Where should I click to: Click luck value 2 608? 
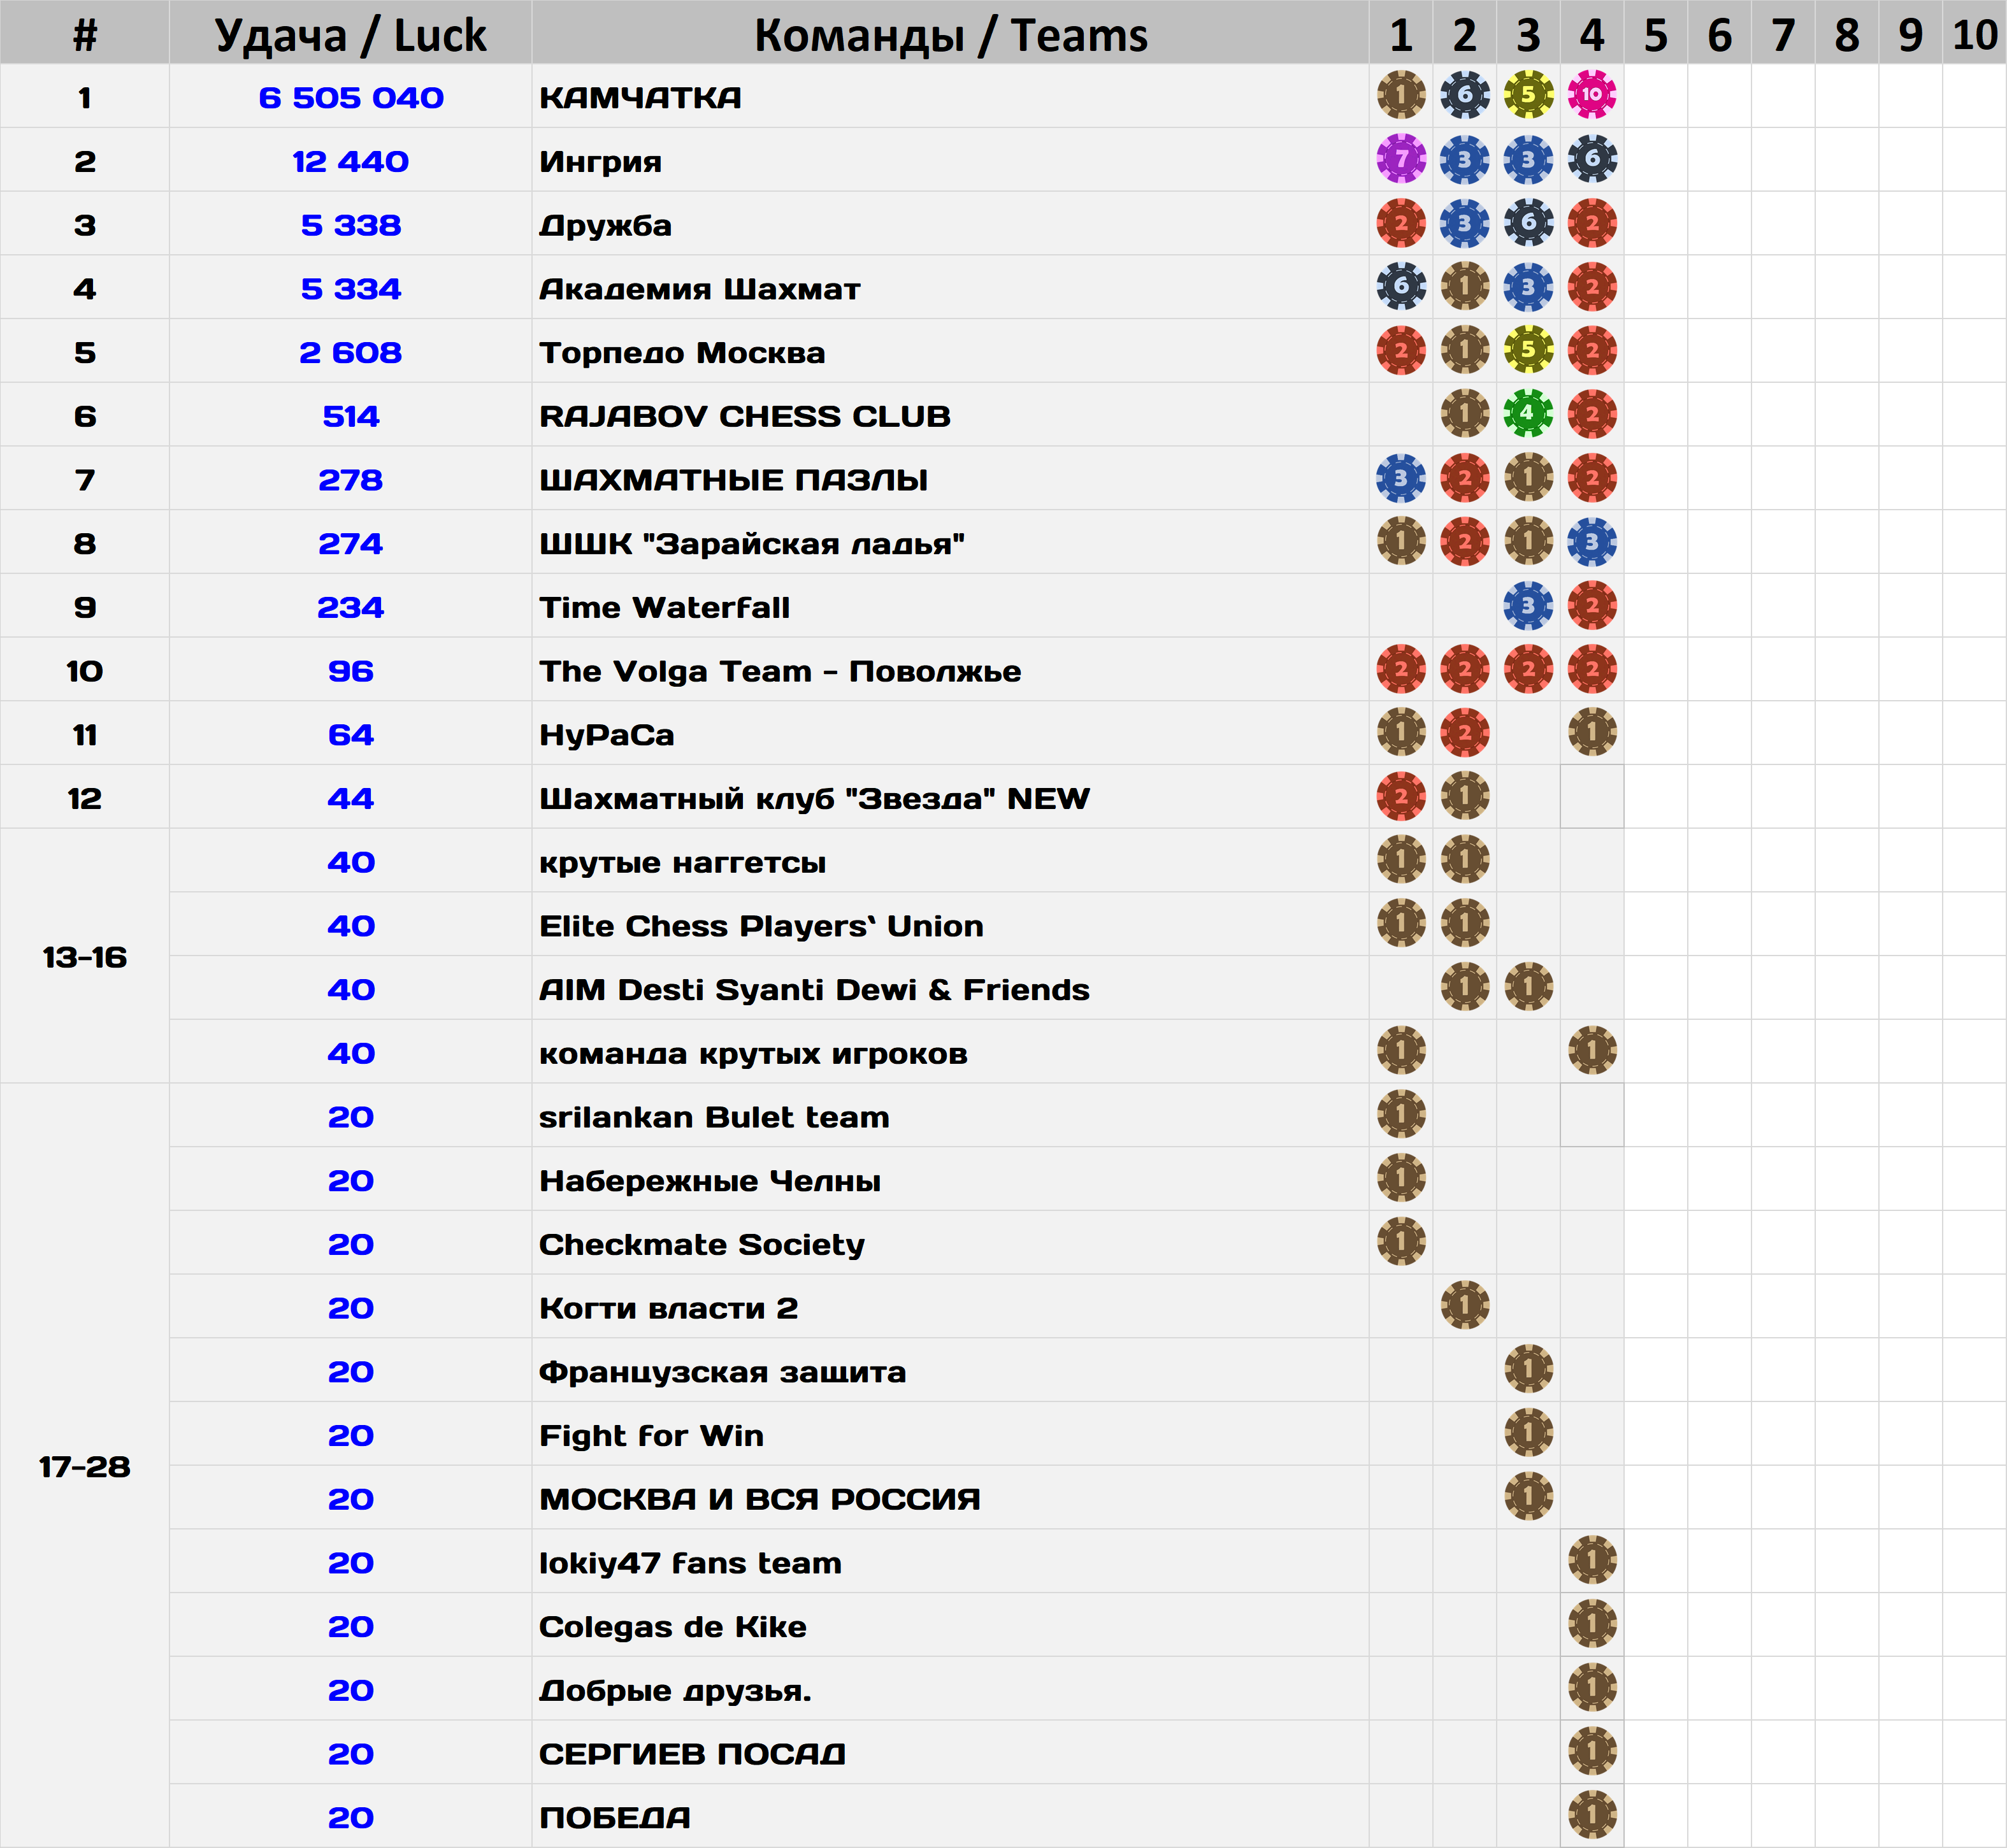(x=351, y=353)
